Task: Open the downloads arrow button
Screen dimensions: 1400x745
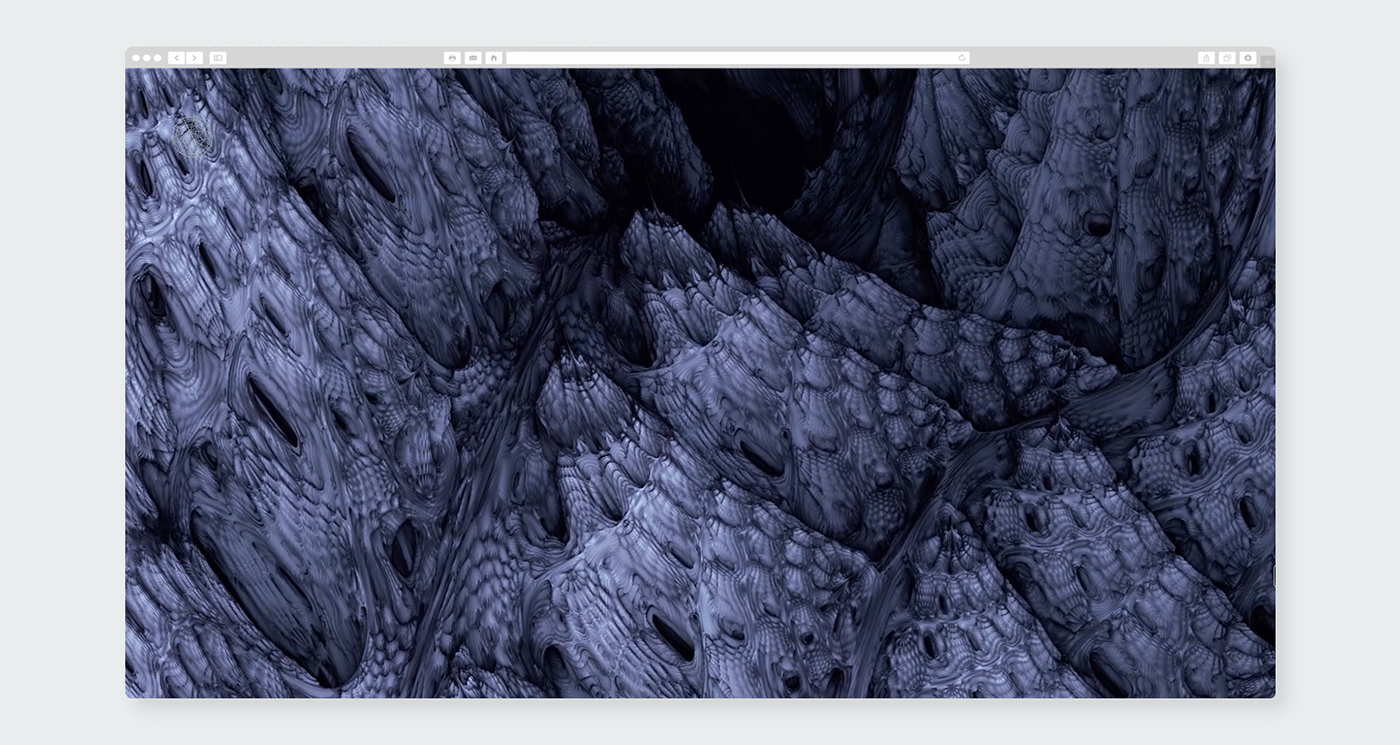Action: 1247,58
